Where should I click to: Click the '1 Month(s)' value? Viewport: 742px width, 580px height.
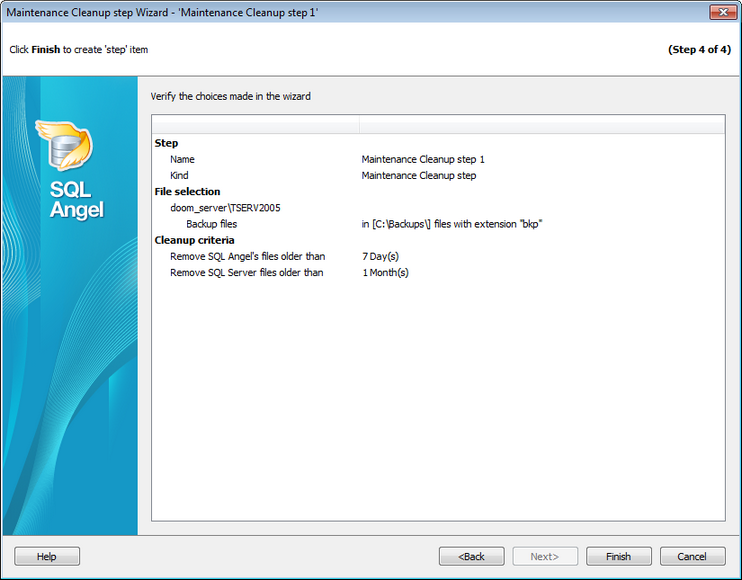[x=385, y=272]
